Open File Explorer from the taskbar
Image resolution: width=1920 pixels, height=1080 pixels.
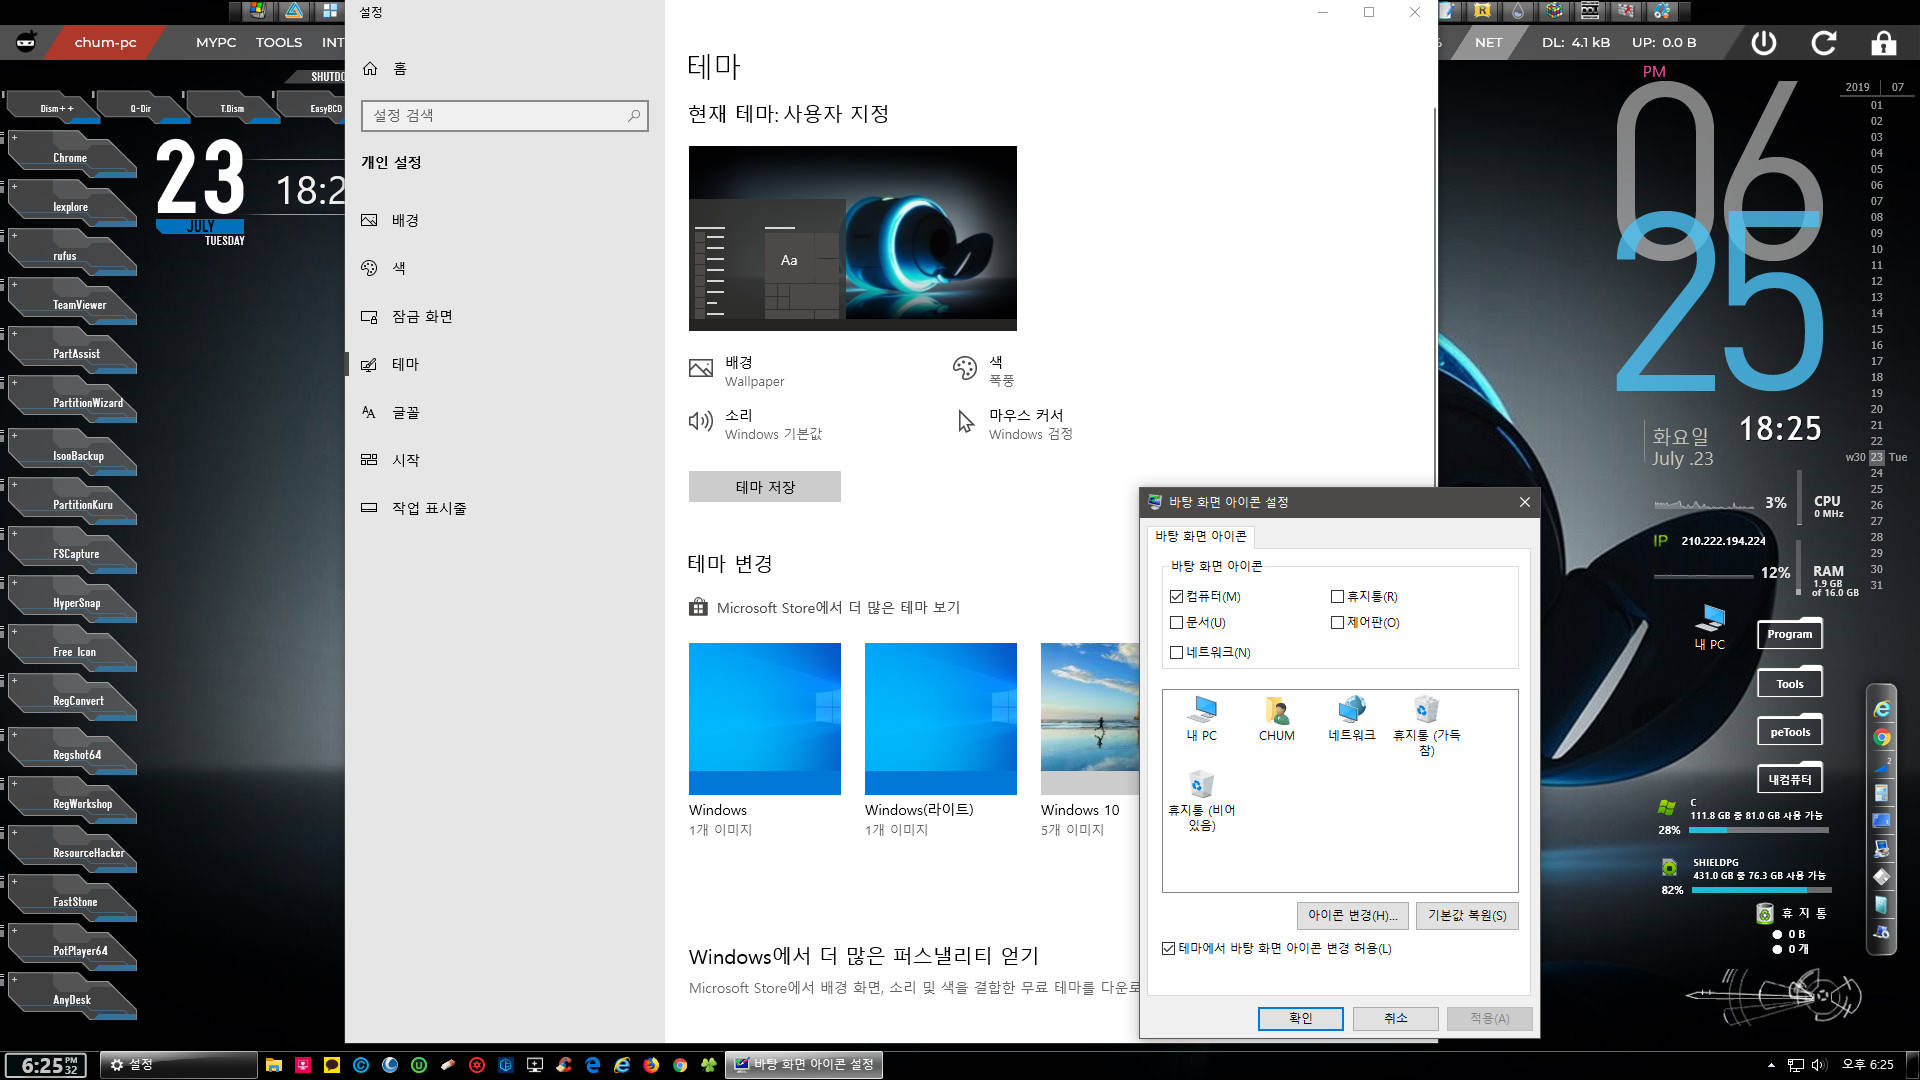274,1065
